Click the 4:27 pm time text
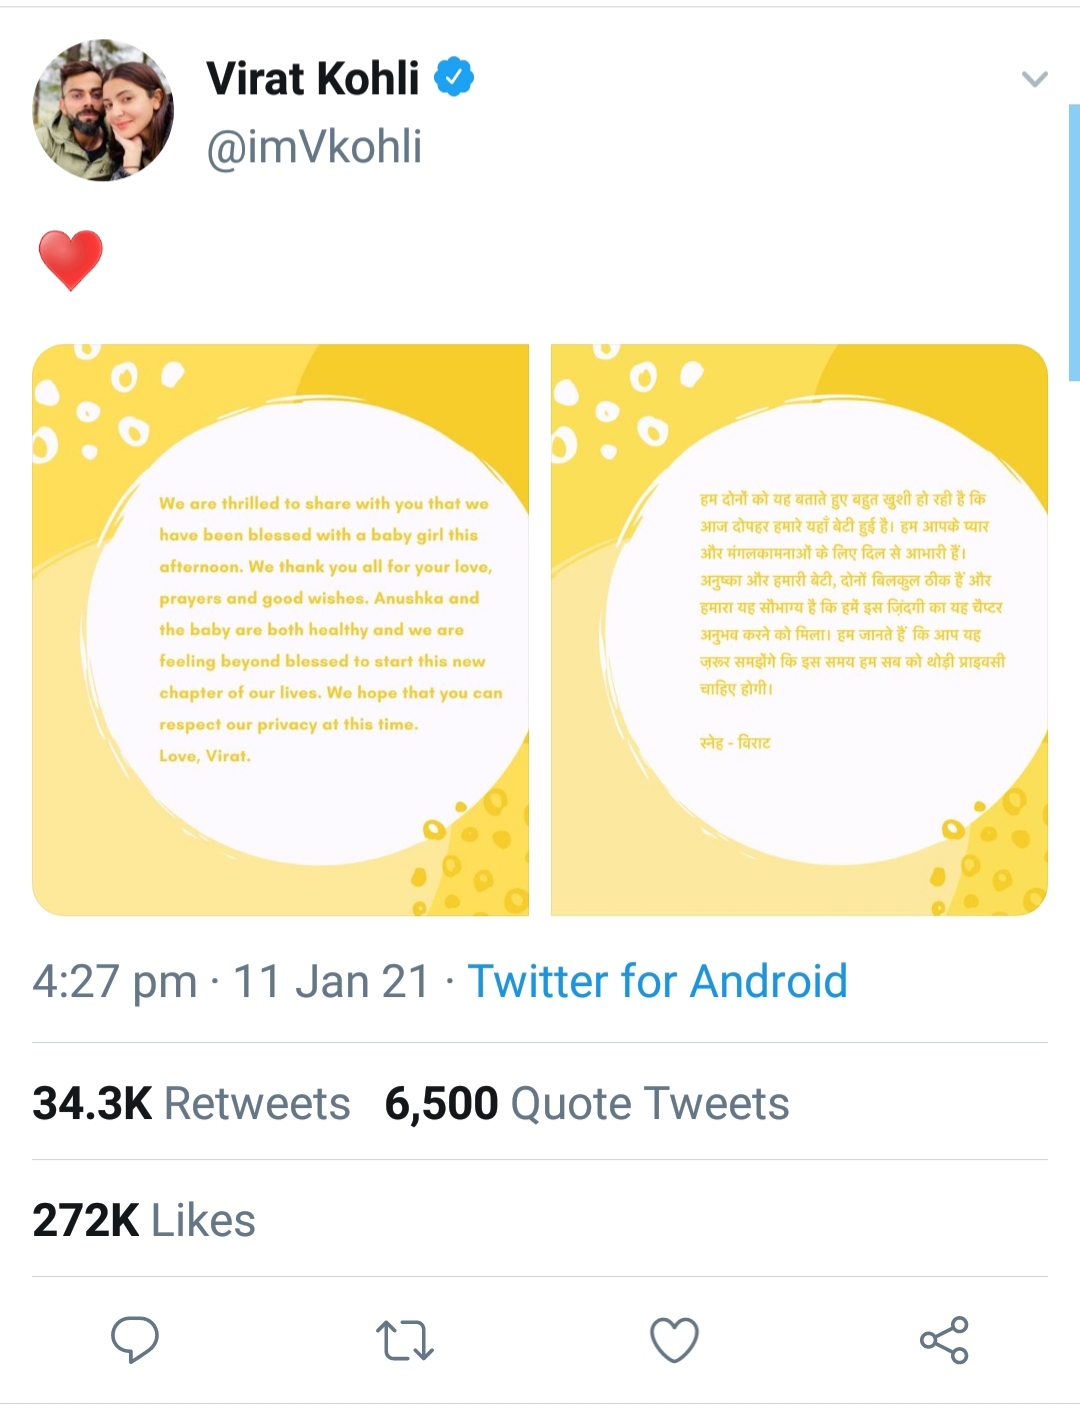 [114, 982]
